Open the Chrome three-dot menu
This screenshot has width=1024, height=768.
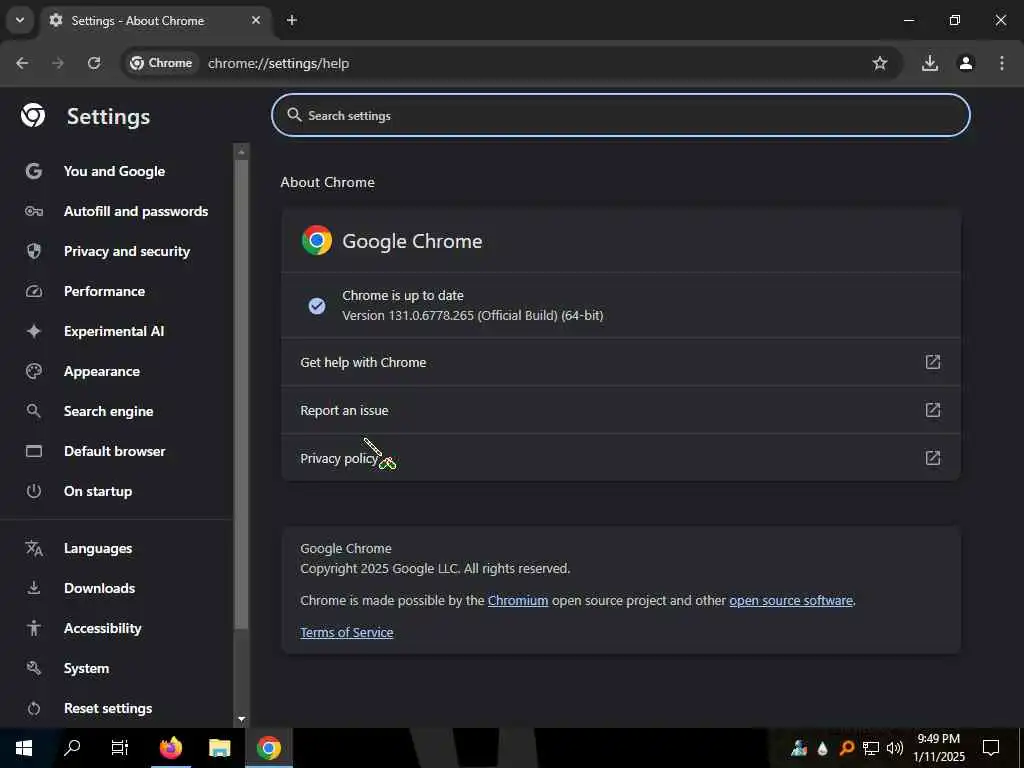1002,63
